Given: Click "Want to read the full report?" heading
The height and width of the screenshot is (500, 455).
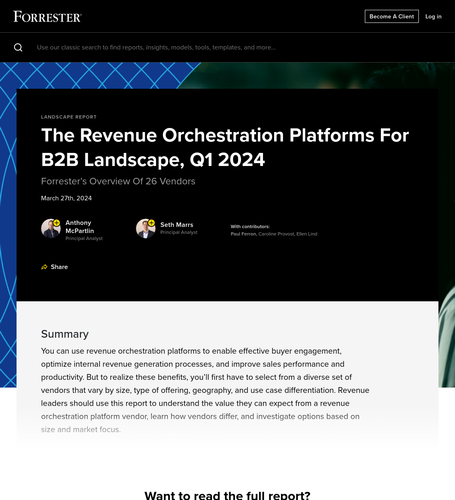Looking at the screenshot, I should tap(227, 495).
